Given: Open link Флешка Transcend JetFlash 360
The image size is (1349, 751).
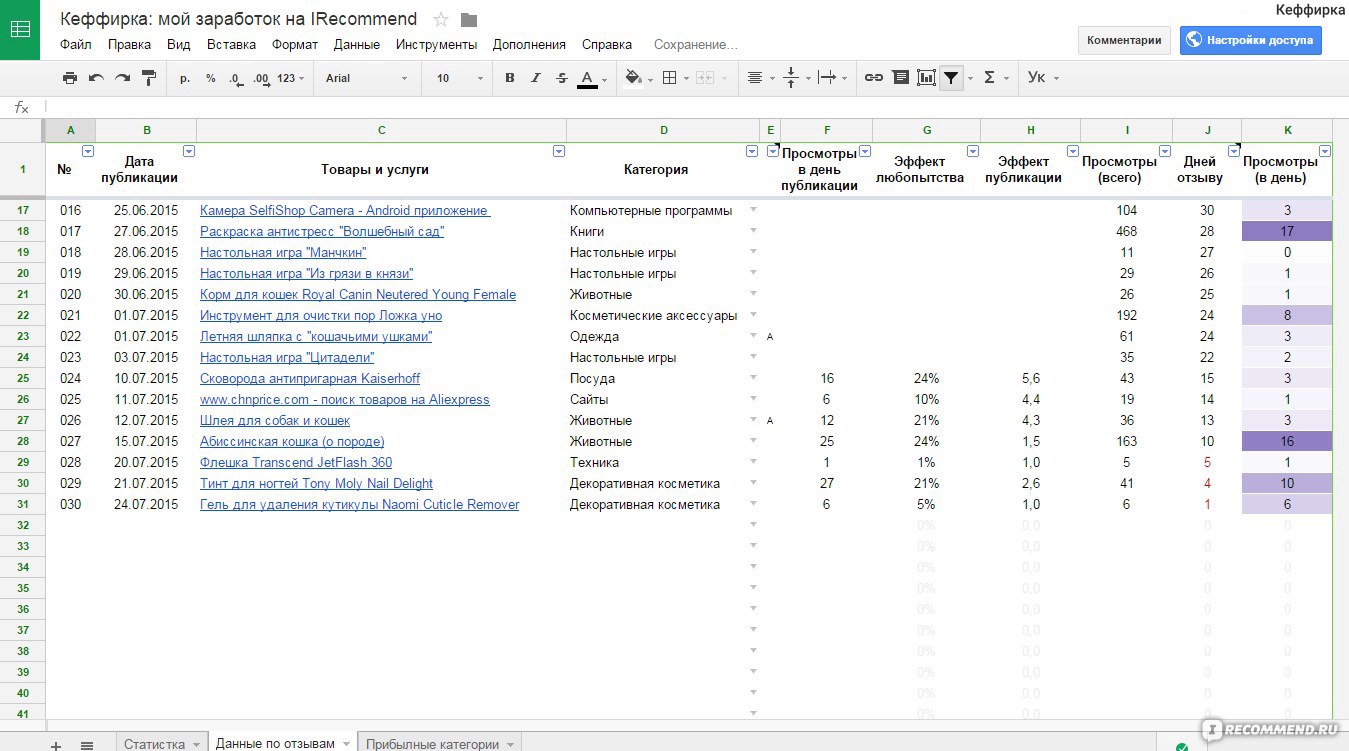Looking at the screenshot, I should point(296,462).
